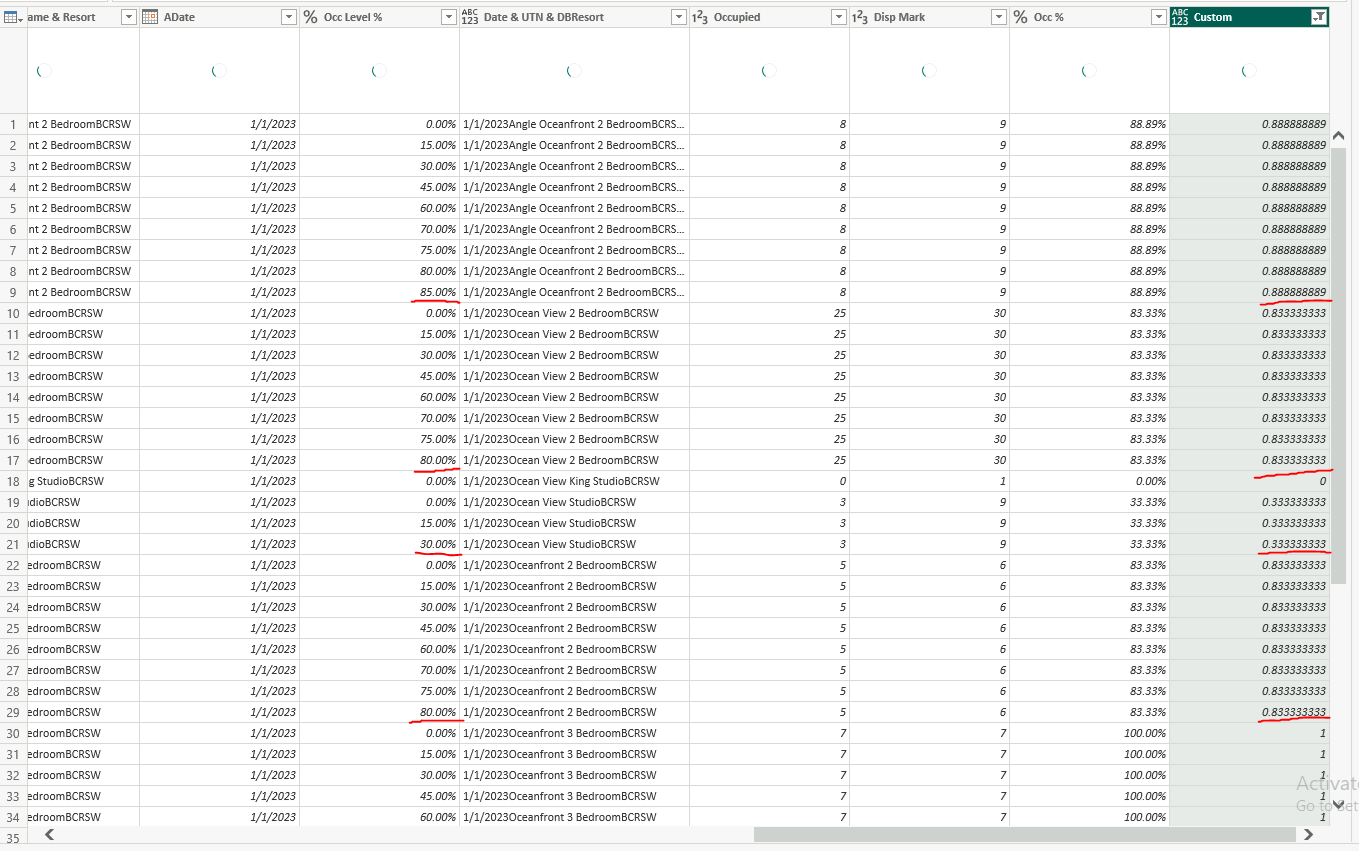Click the horizontal scrollbar's left arrow

click(x=48, y=834)
